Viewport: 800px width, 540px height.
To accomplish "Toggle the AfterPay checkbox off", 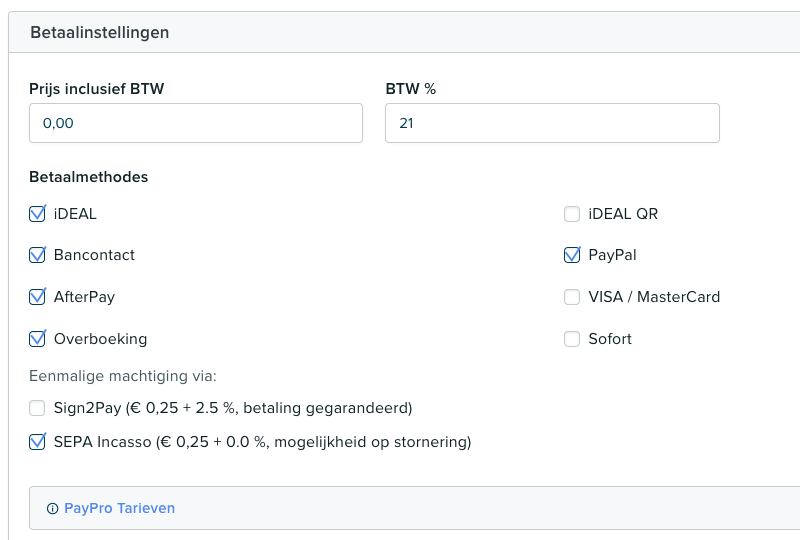I will tap(38, 297).
